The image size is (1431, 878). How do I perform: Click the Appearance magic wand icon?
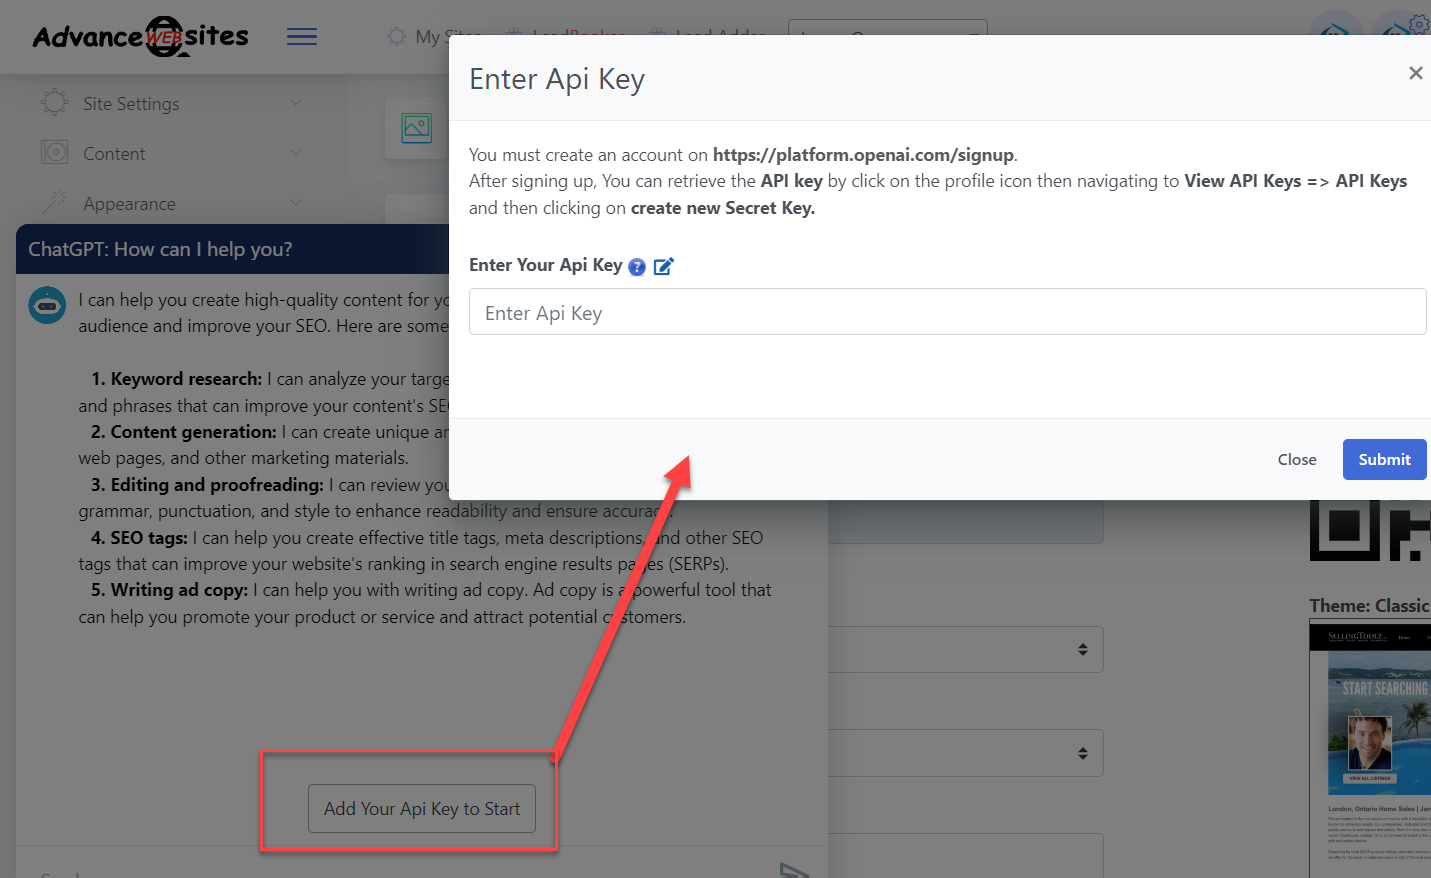tap(54, 203)
